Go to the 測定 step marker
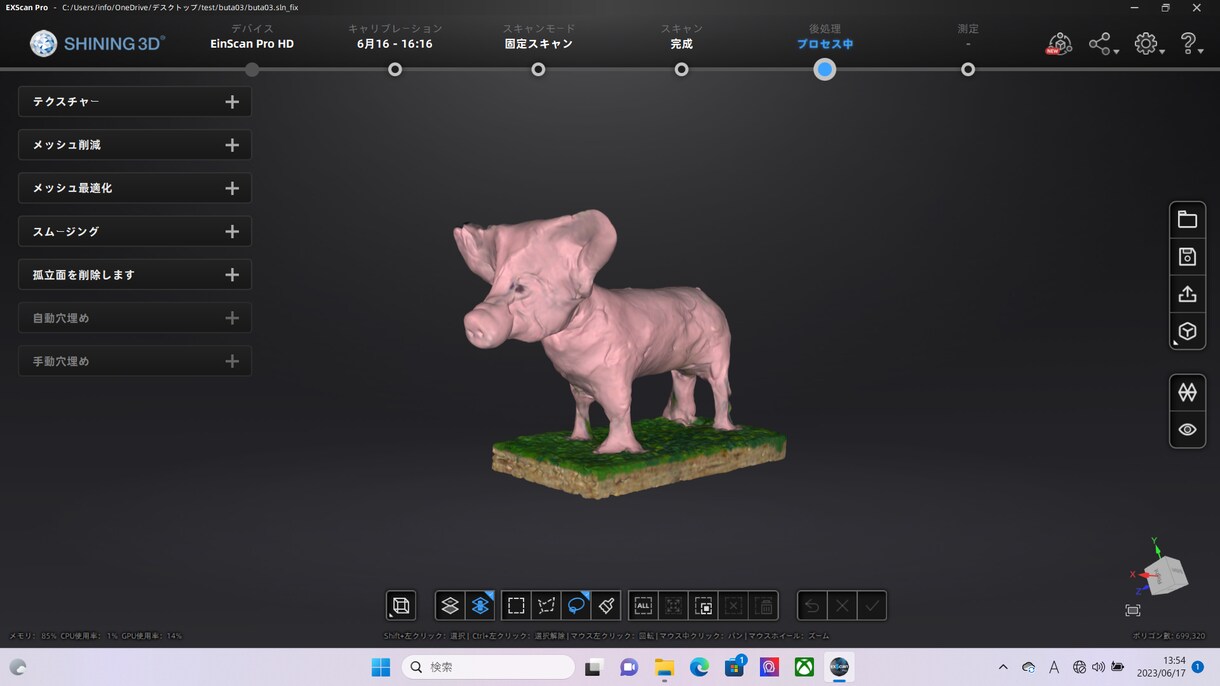The width and height of the screenshot is (1220, 686). click(x=967, y=69)
